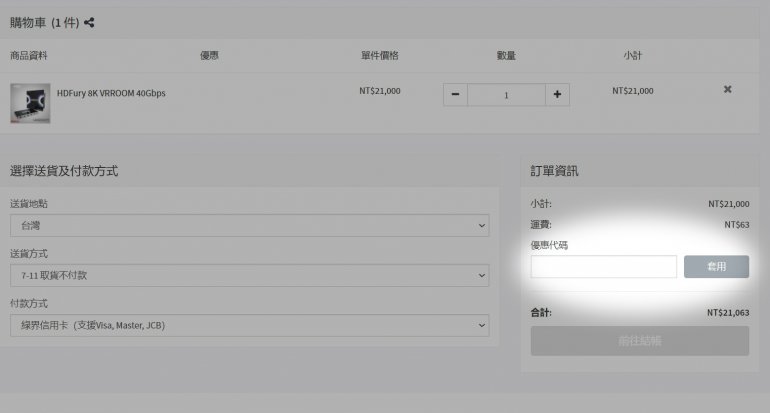Click the 選擇送貨及付款方式 section heading

64,171
